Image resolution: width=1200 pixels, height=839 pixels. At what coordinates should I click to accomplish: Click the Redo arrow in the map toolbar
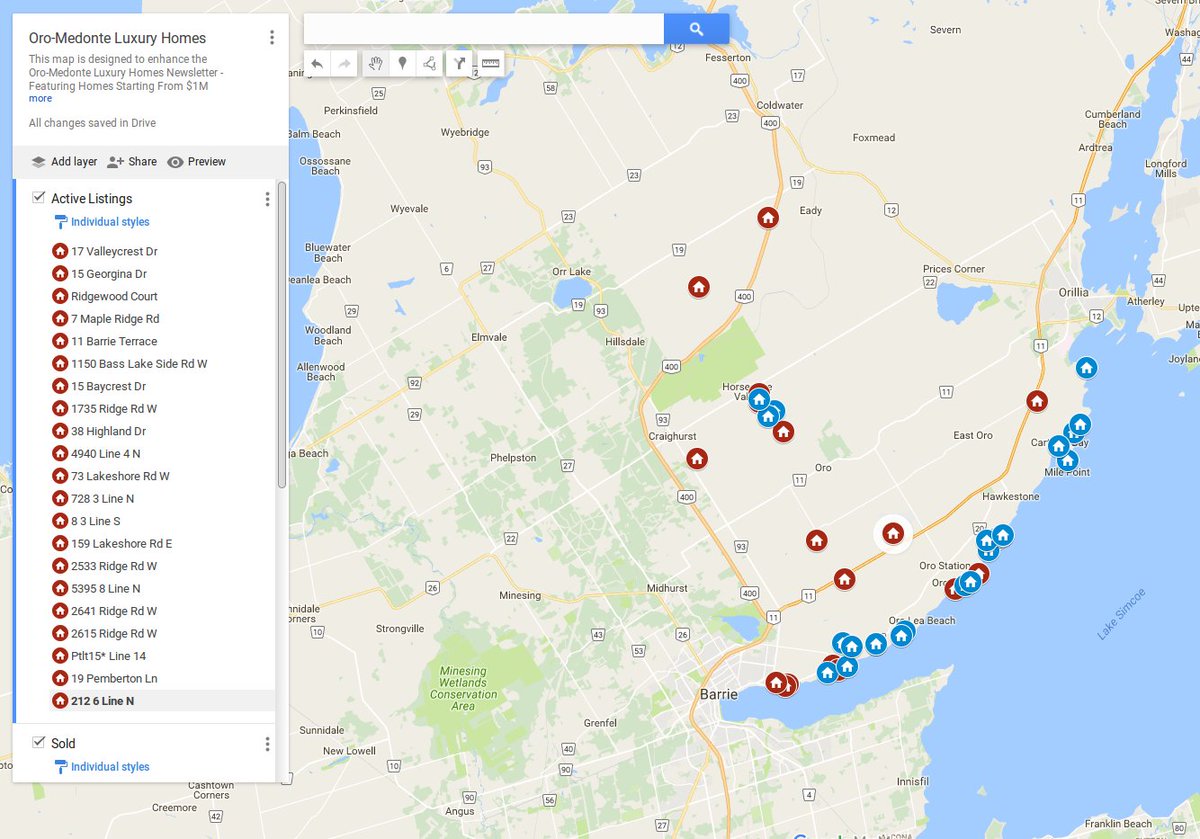(x=344, y=64)
